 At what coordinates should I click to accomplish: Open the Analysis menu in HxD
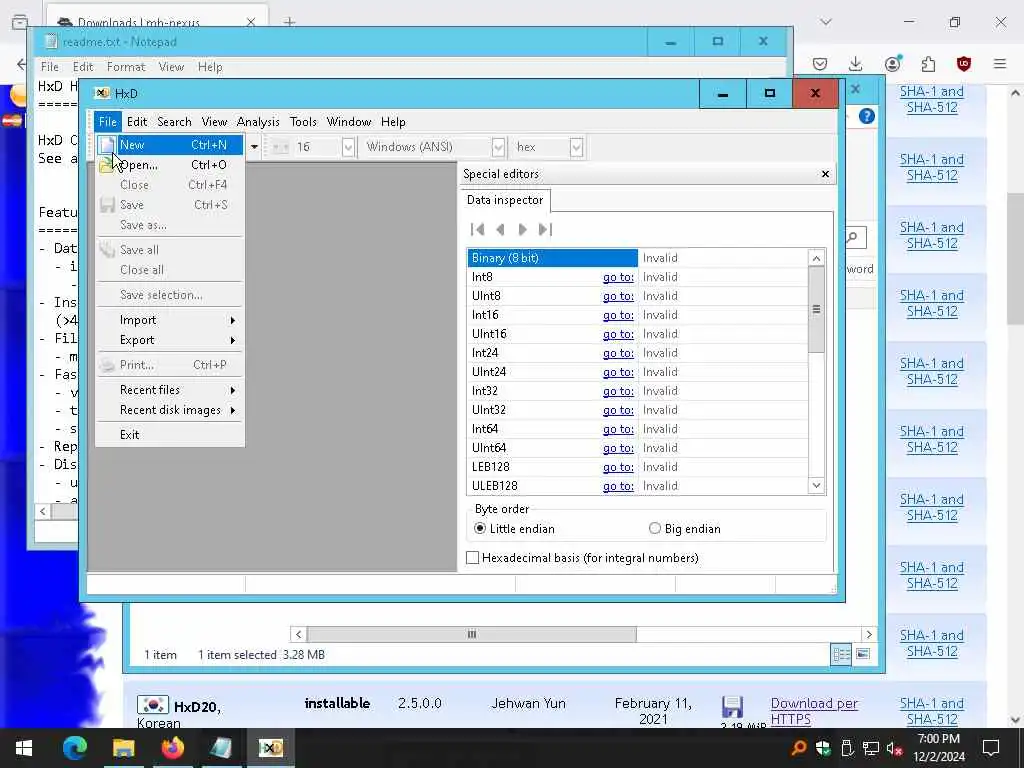[258, 121]
